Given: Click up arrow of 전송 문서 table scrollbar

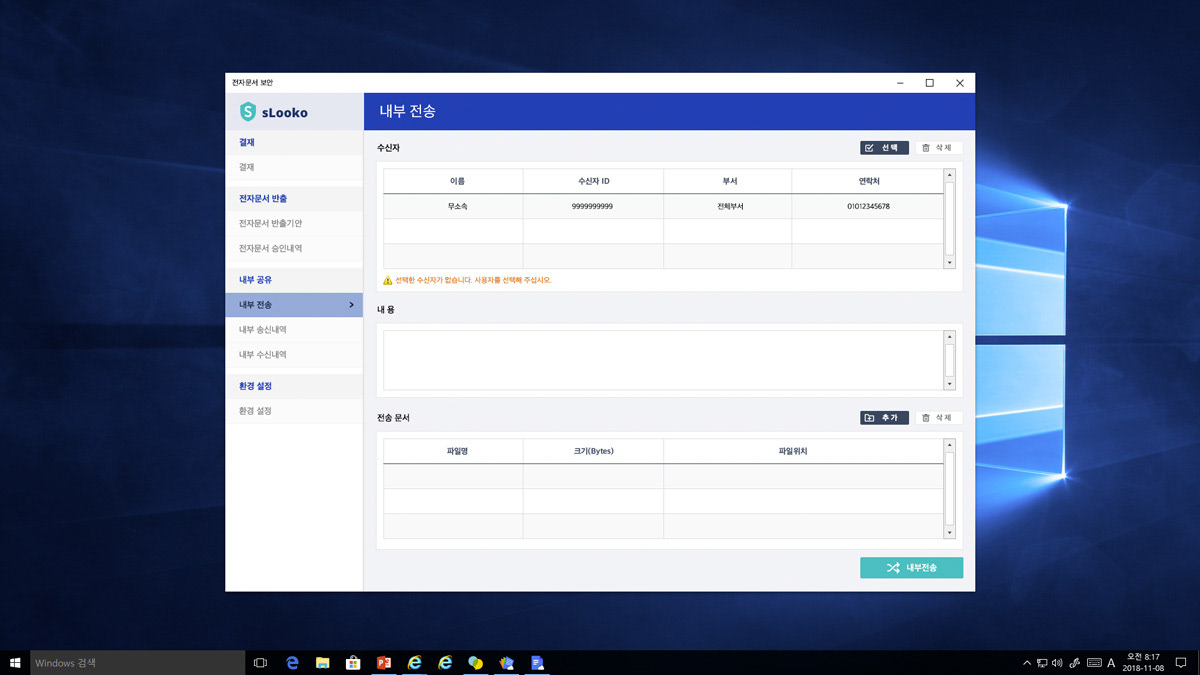Looking at the screenshot, I should [x=950, y=444].
